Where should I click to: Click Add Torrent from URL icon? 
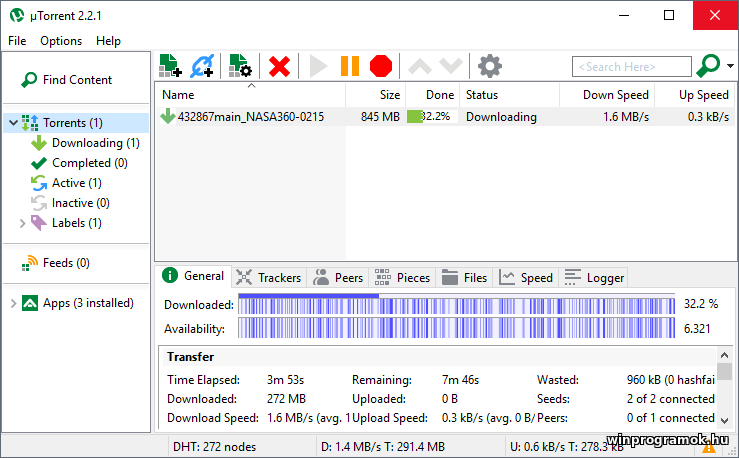[203, 66]
